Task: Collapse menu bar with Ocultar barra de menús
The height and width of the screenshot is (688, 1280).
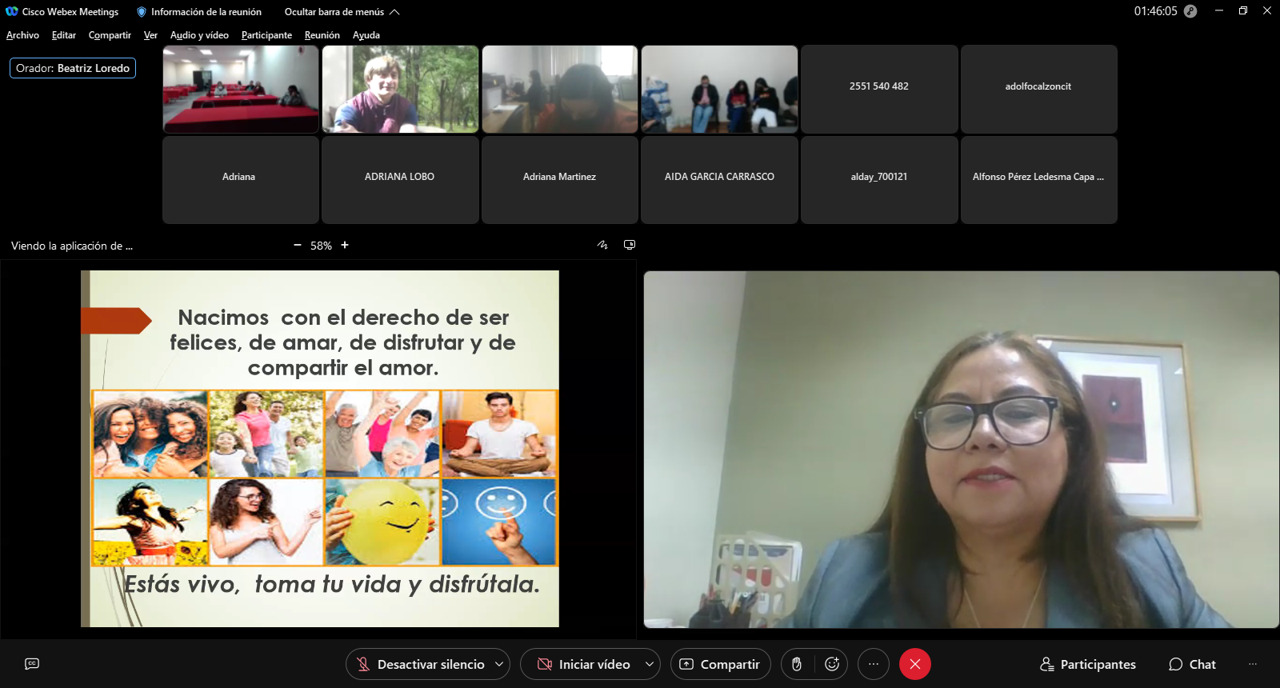Action: click(x=342, y=12)
